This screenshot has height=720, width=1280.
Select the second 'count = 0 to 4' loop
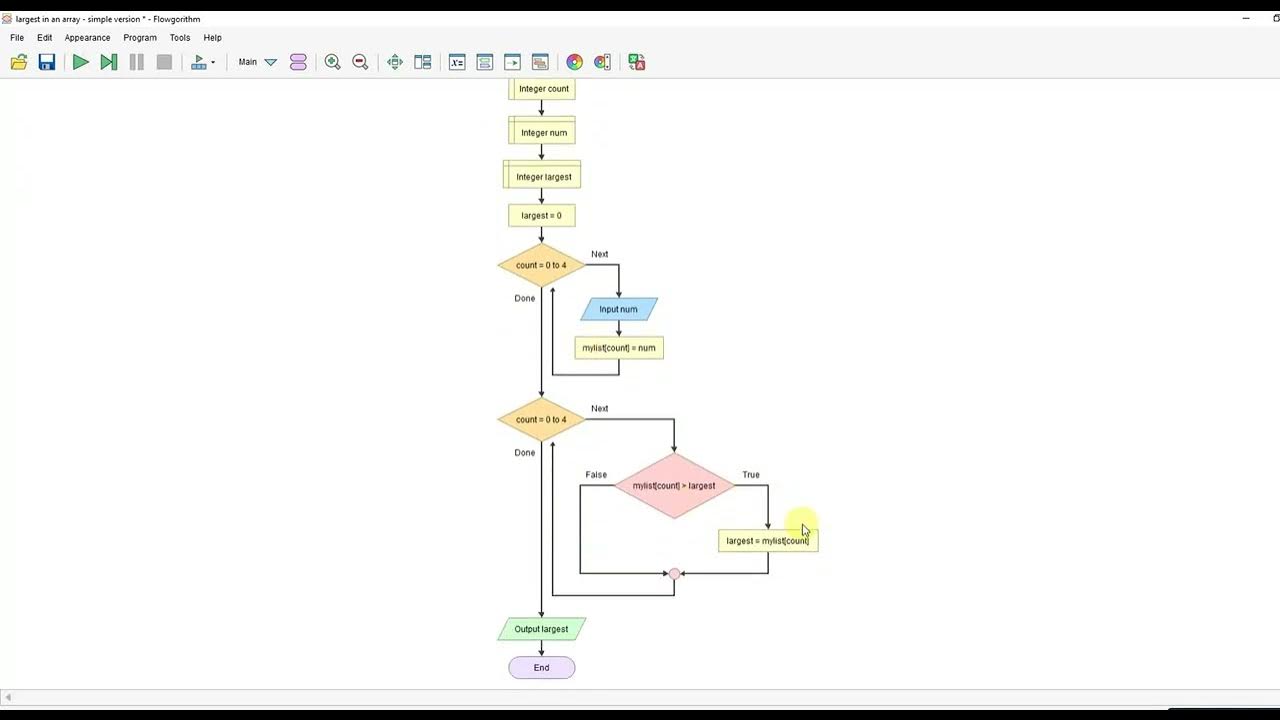point(542,420)
